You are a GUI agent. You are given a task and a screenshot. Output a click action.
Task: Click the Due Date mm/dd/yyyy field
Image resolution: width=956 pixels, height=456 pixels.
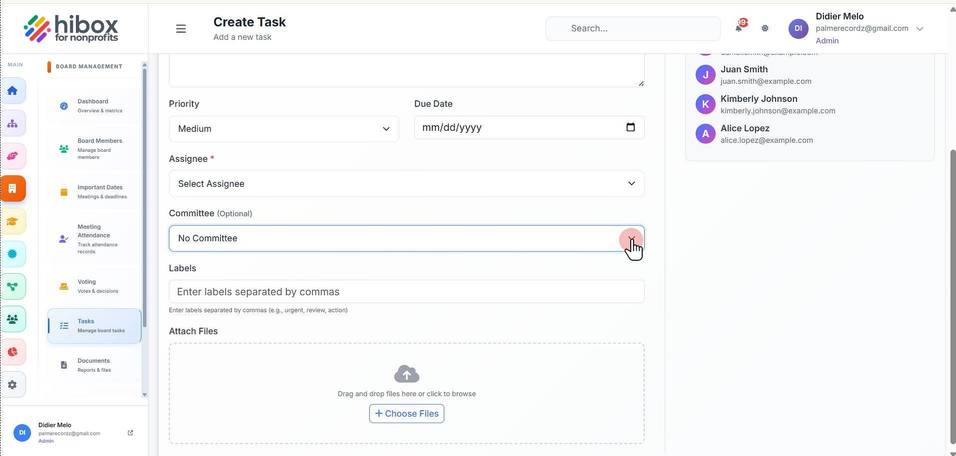click(529, 127)
